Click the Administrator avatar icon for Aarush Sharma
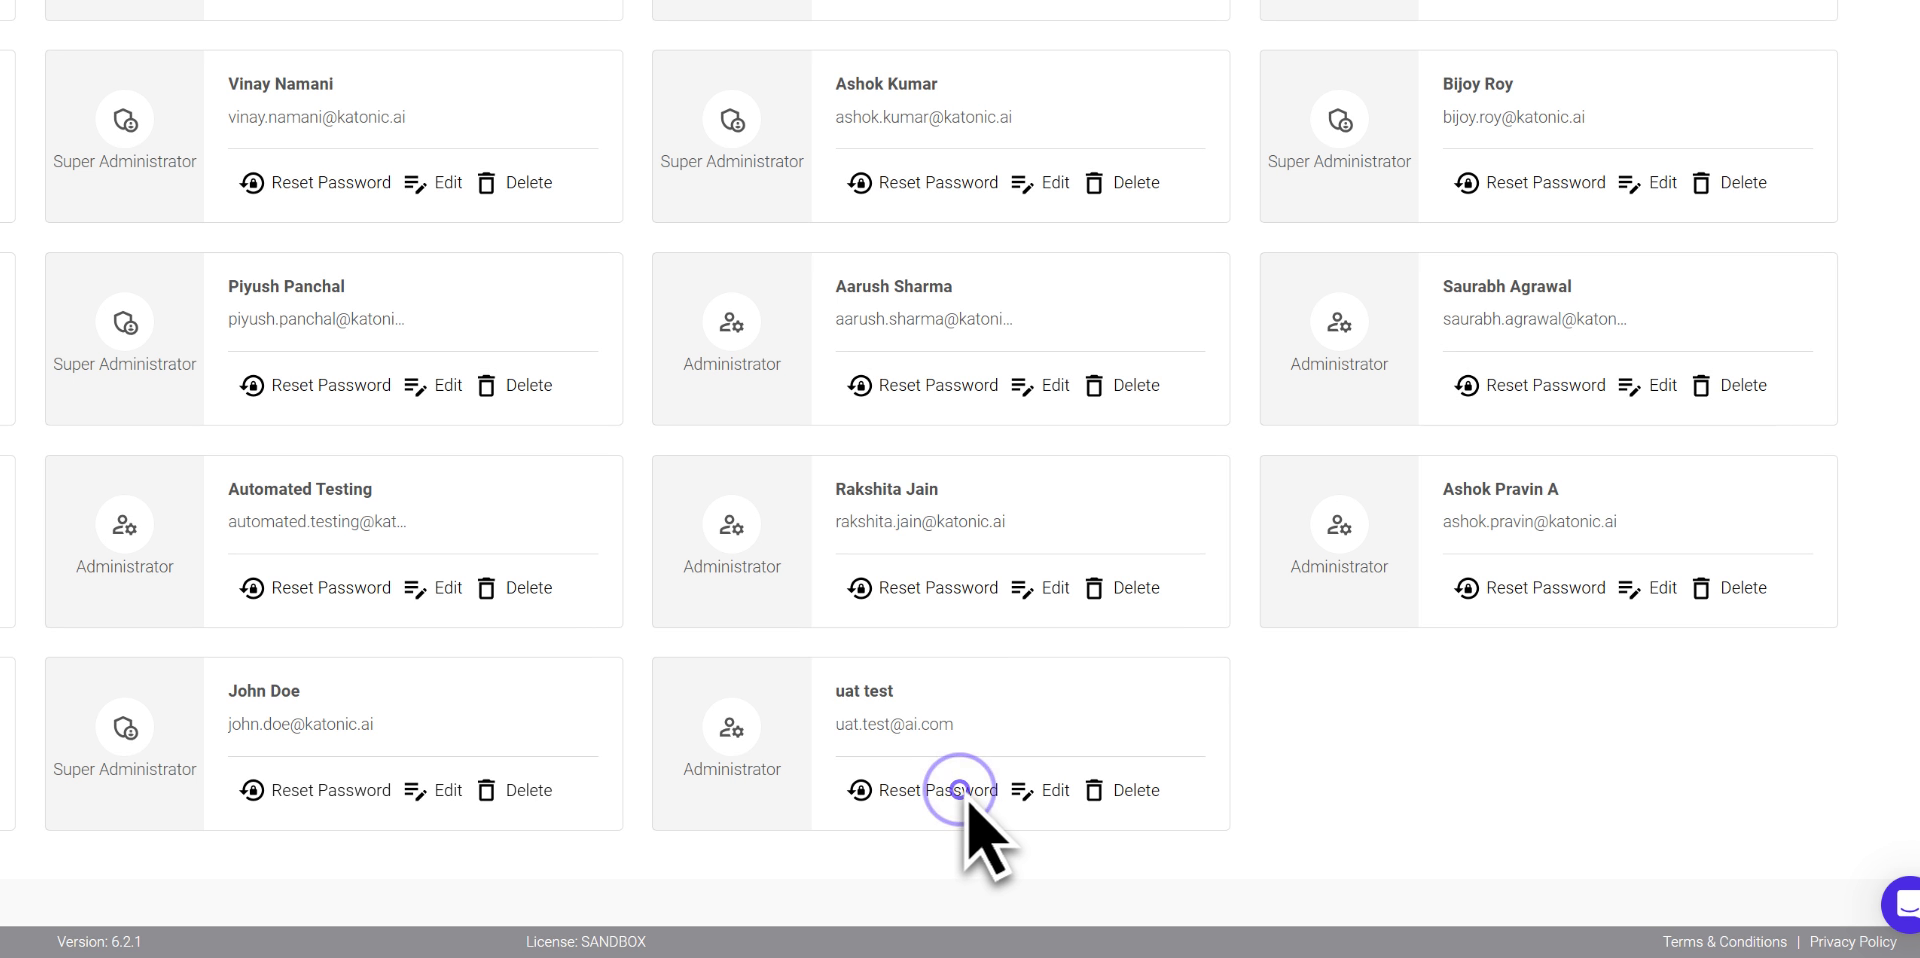Screen dimensions: 1920x958 pyautogui.click(x=732, y=323)
